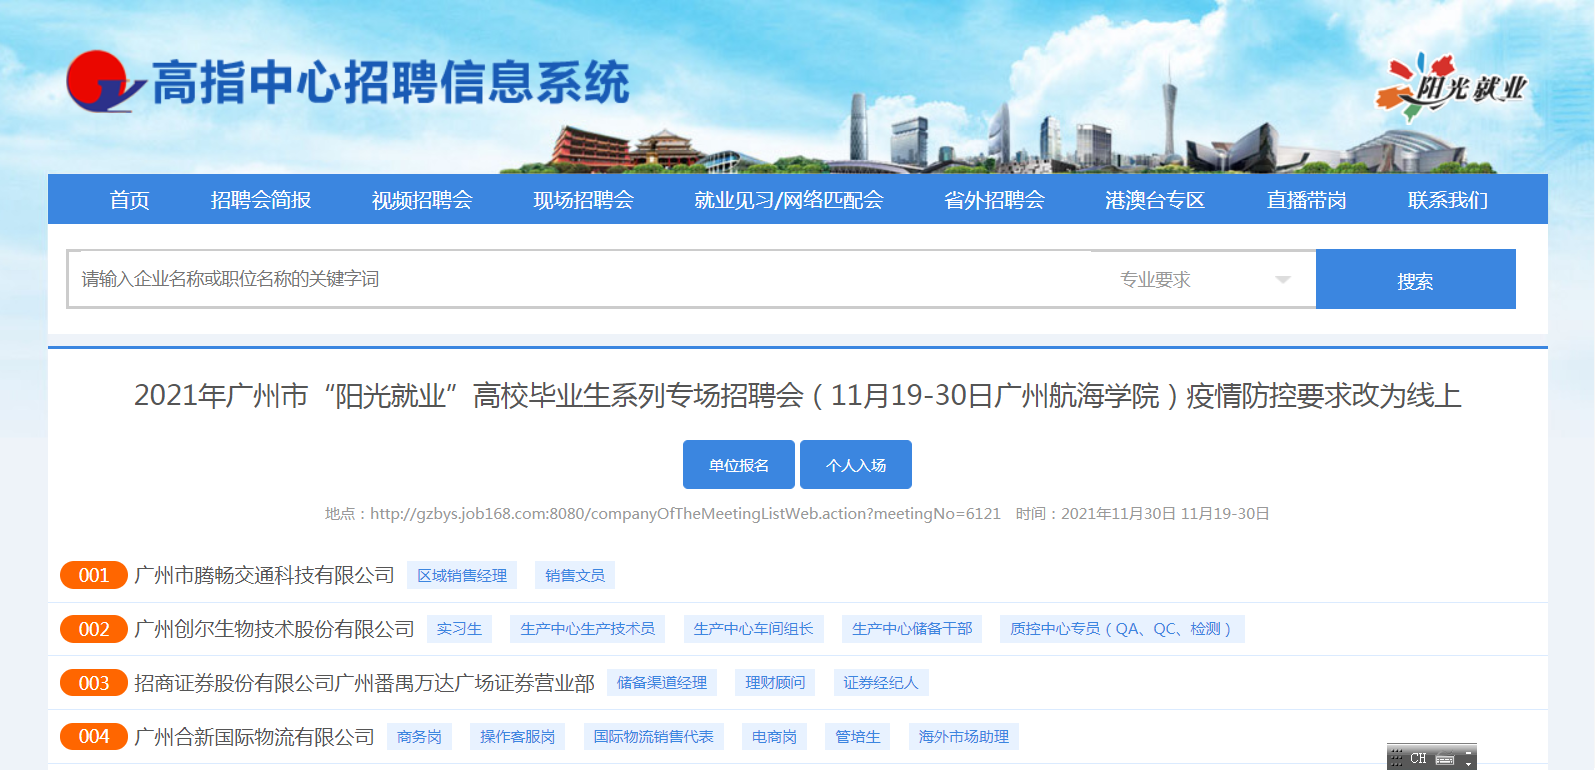Select 直播带岗 in the navigation bar
The image size is (1595, 770).
coord(1306,200)
